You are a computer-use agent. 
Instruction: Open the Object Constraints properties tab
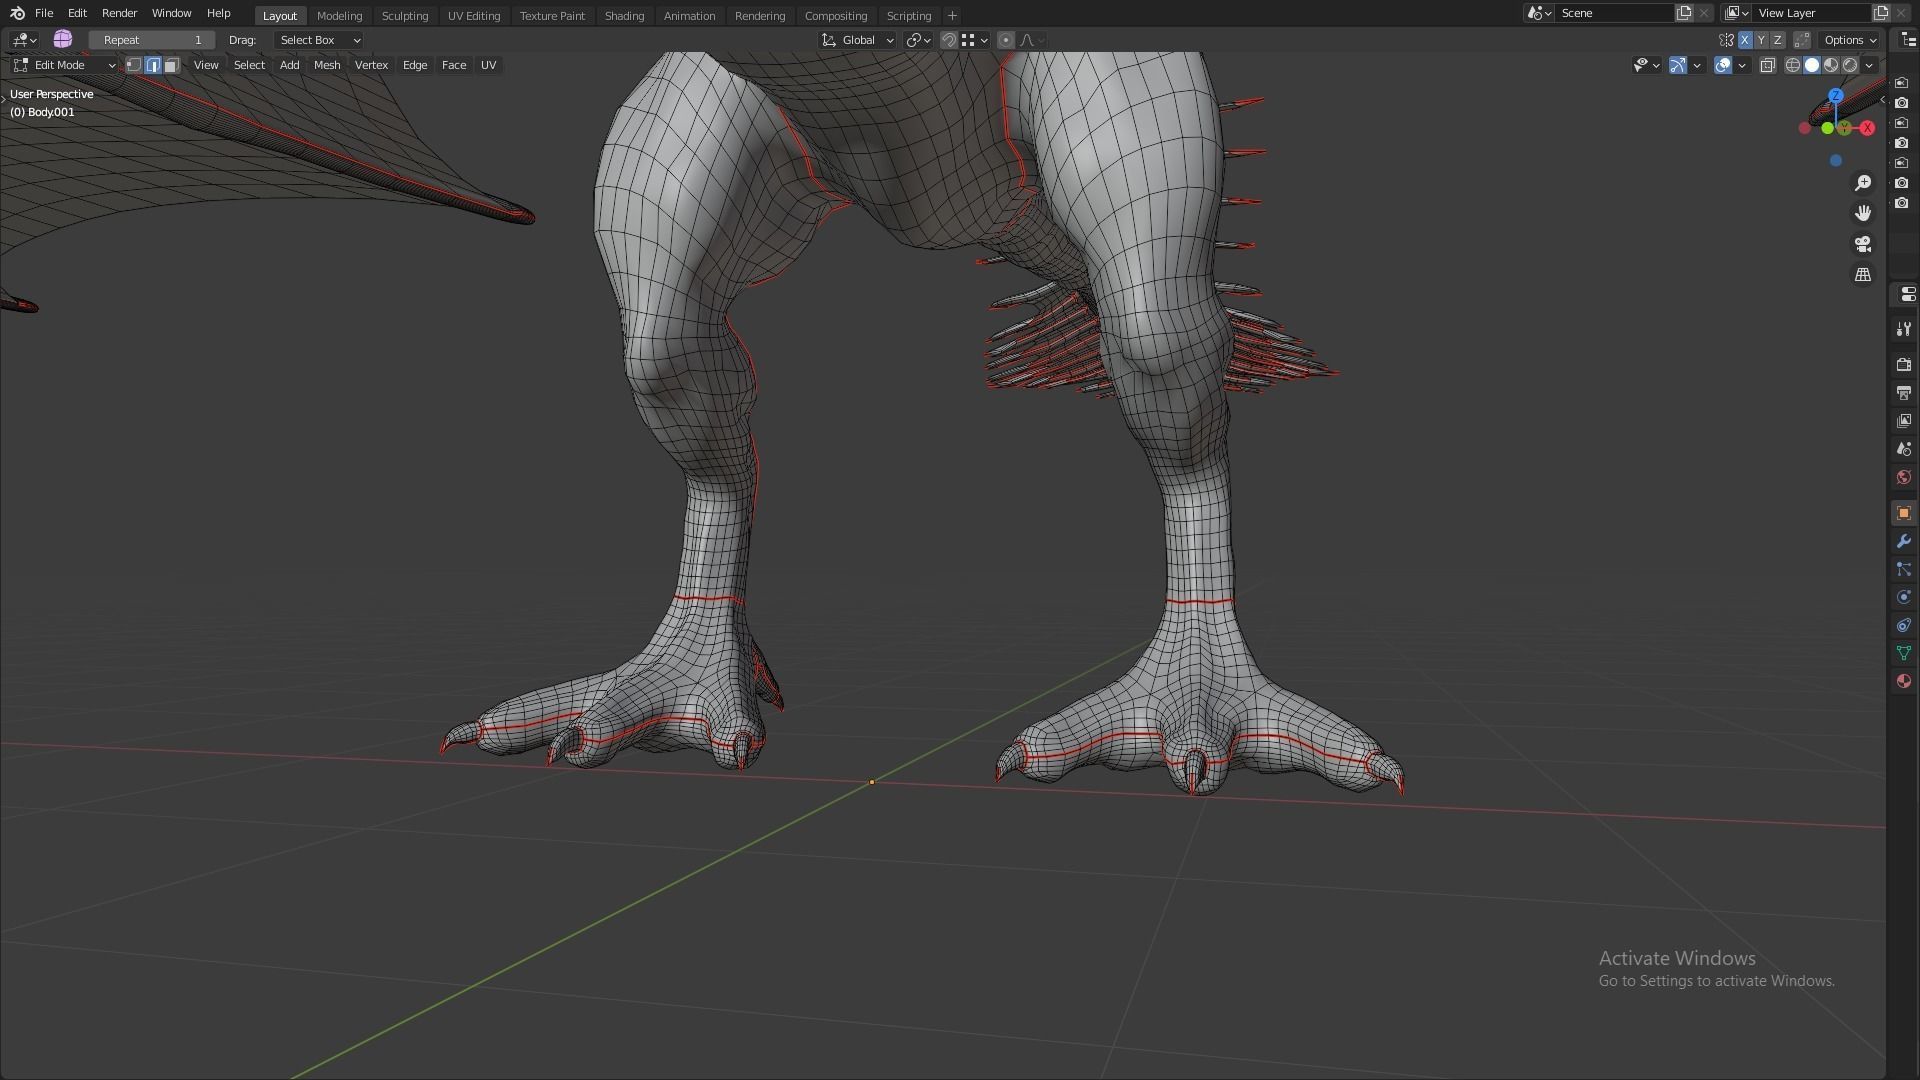1903,625
